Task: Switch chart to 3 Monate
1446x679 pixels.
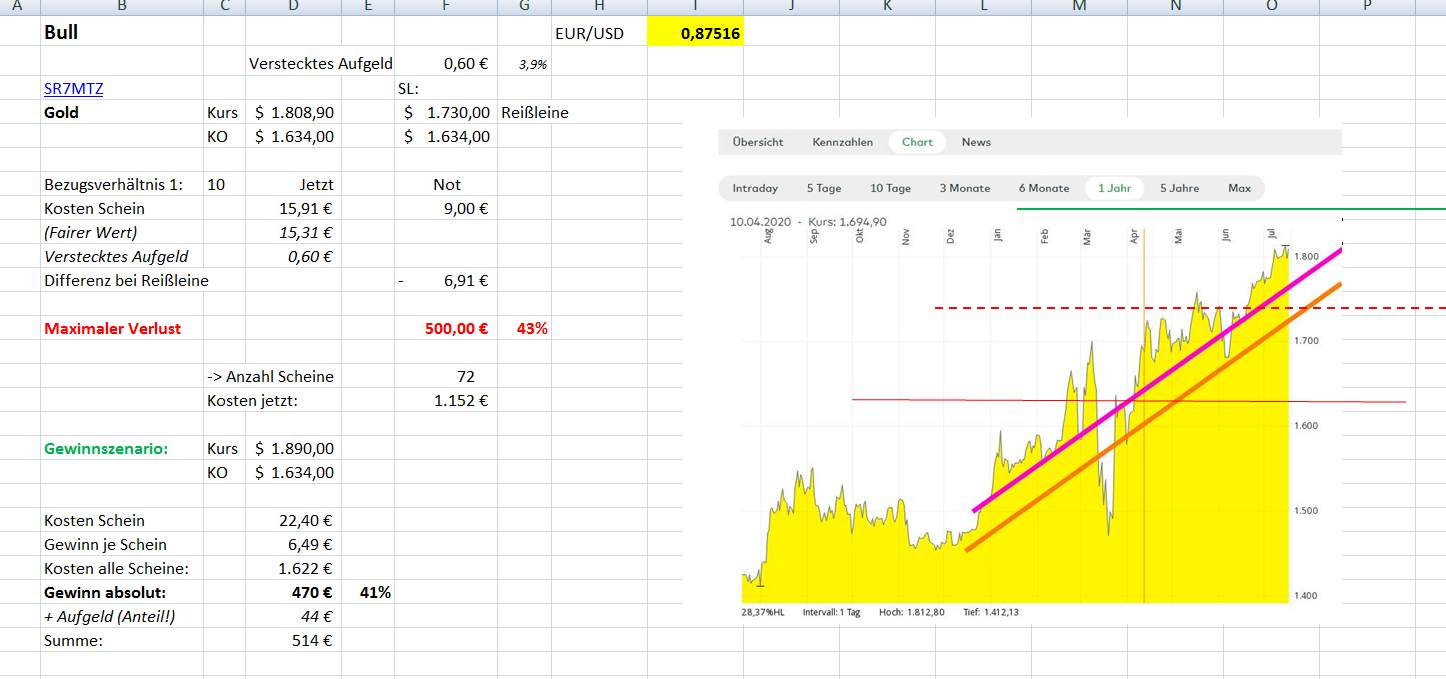Action: click(964, 188)
